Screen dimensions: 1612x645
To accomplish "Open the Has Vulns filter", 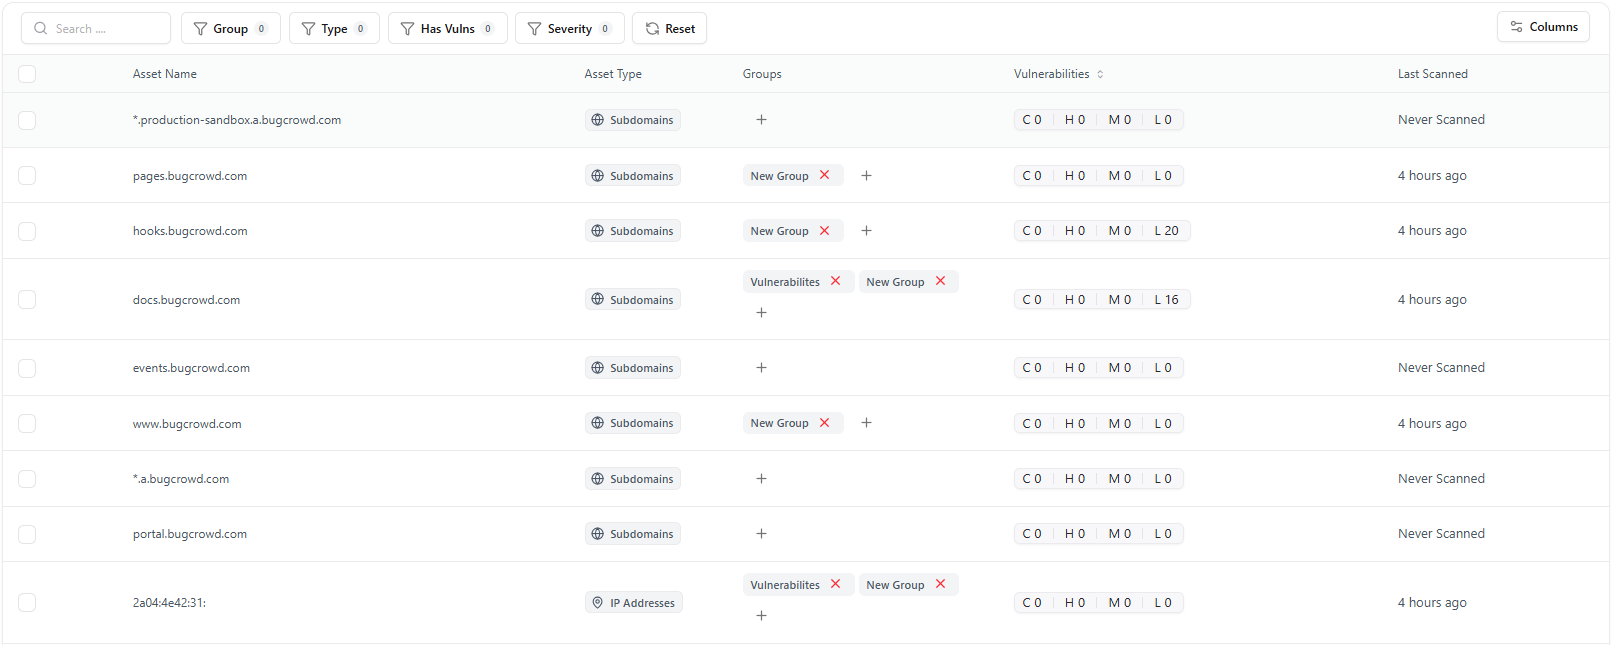I will (448, 29).
